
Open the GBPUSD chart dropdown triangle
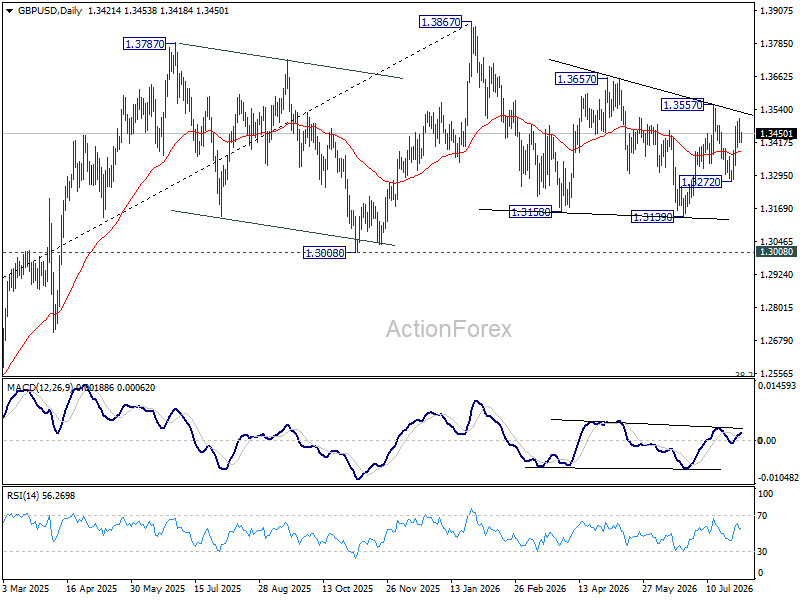point(10,11)
